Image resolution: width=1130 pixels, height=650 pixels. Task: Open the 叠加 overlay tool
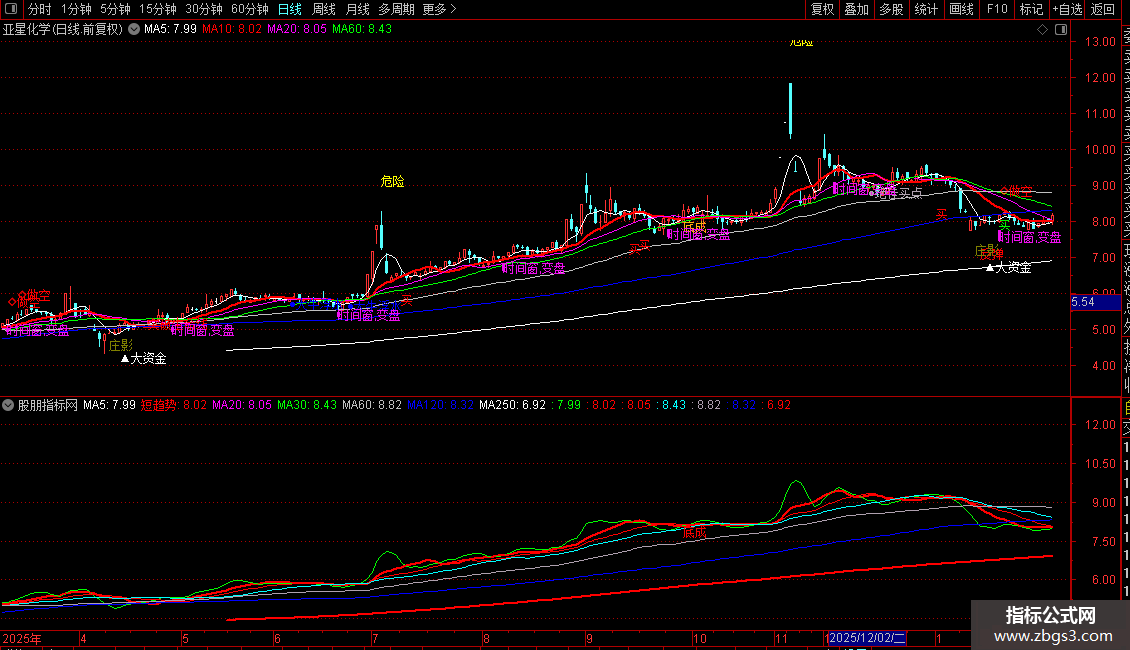point(856,9)
